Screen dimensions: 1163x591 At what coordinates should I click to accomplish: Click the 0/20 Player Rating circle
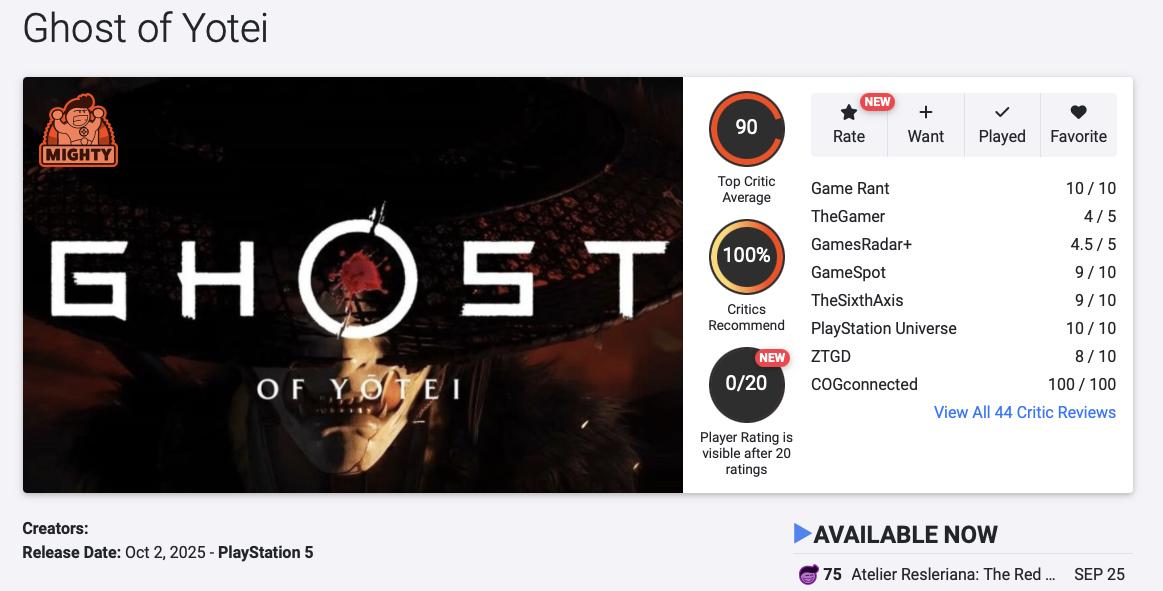pyautogui.click(x=746, y=384)
